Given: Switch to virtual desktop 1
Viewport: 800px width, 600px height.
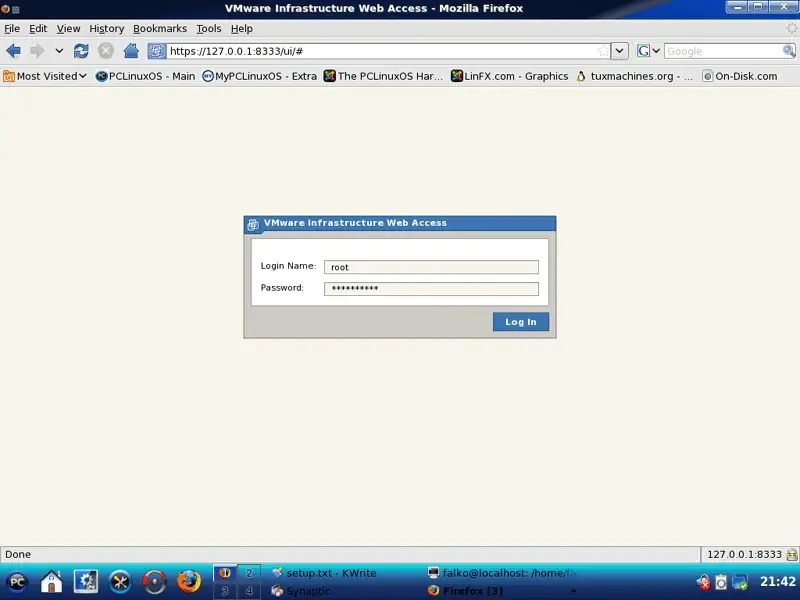Looking at the screenshot, I should coord(225,573).
